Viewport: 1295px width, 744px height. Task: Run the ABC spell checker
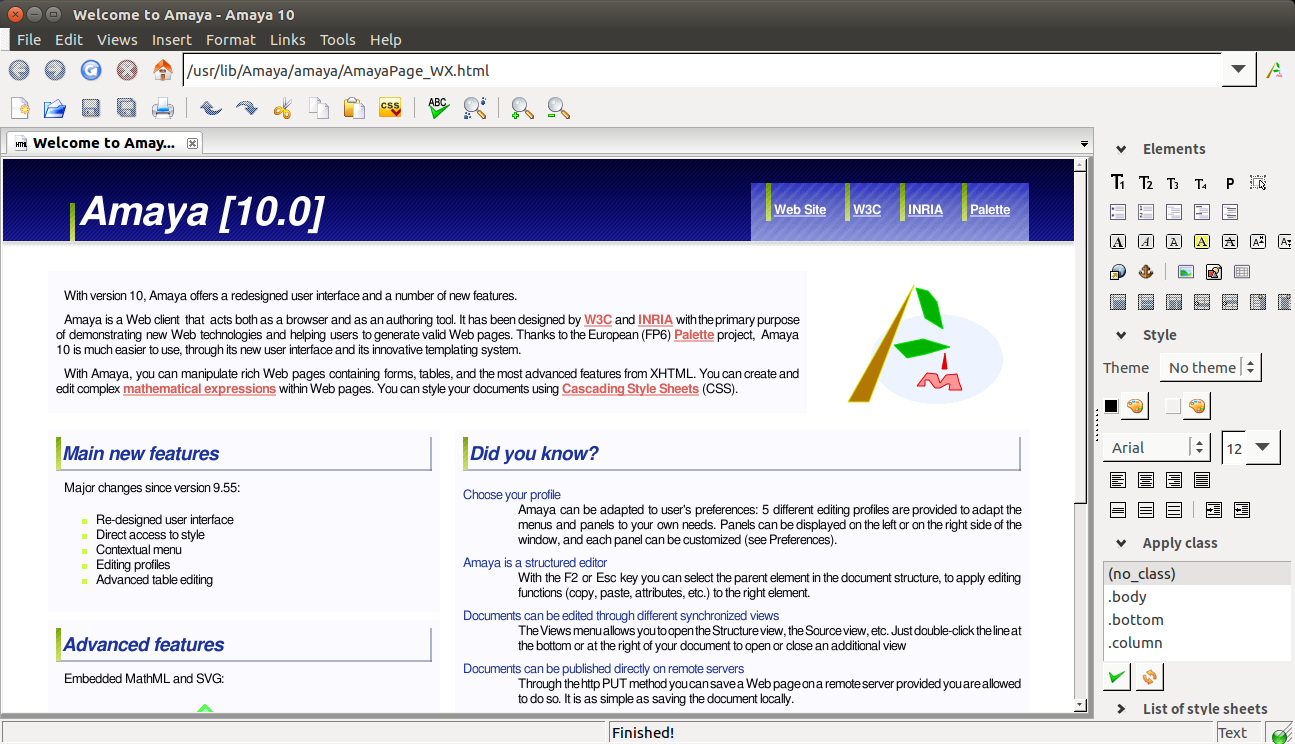click(x=438, y=108)
